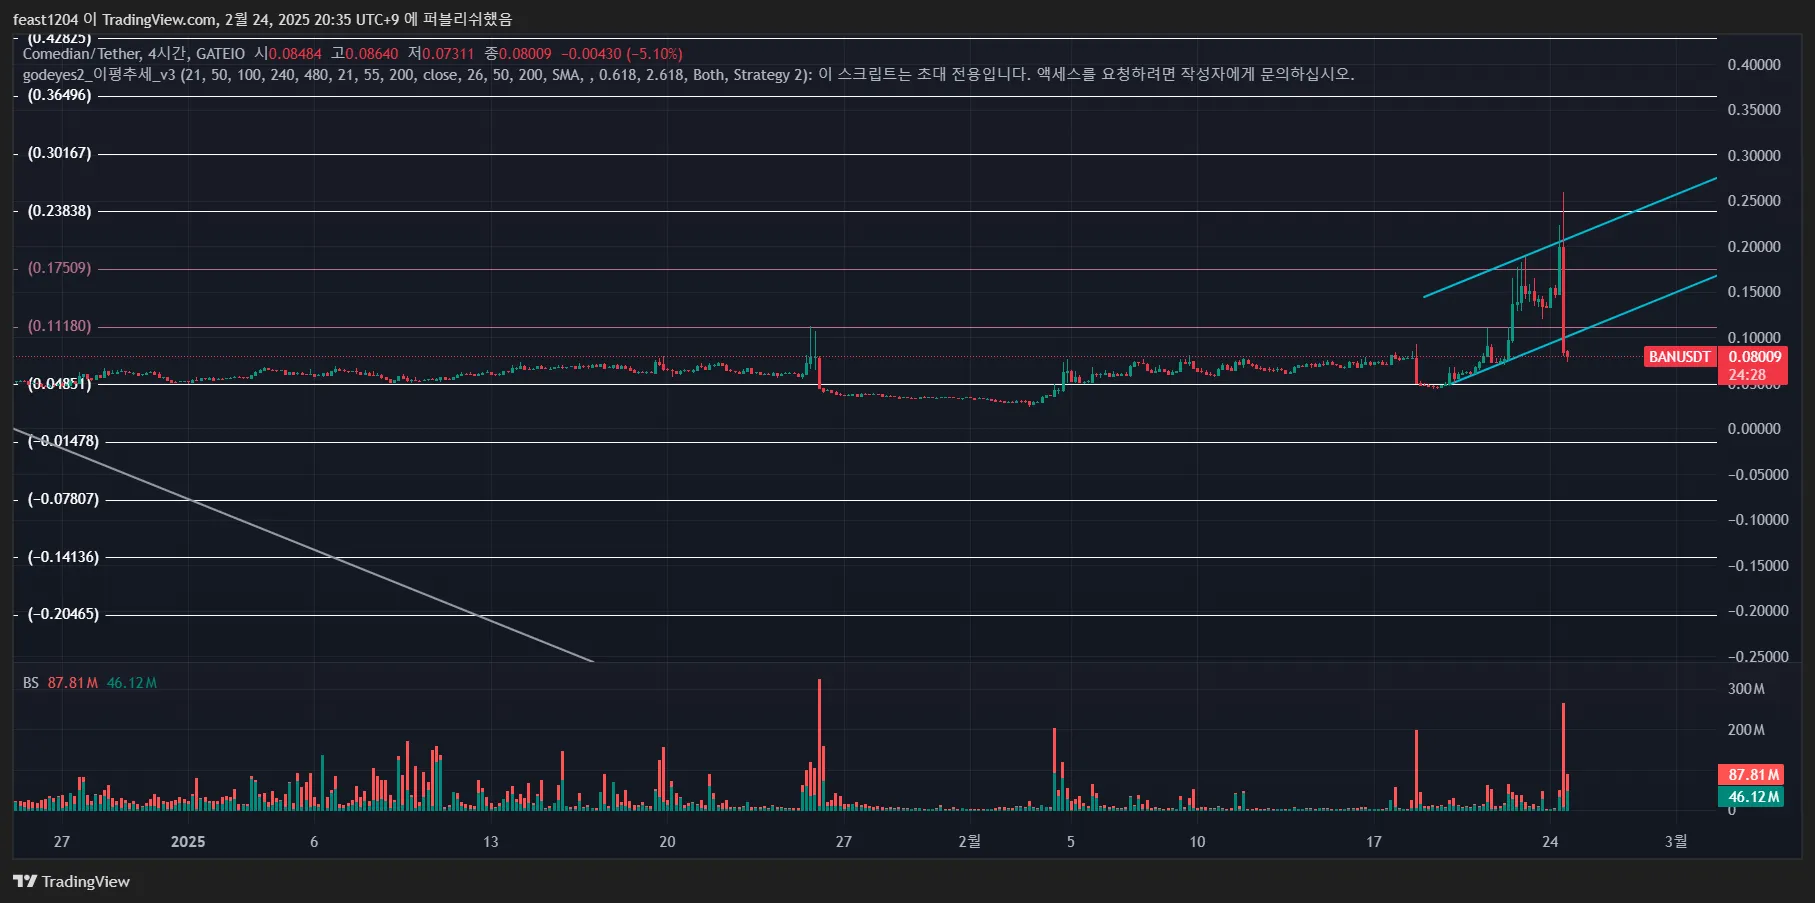Click the TradingView.com text in header
Viewport: 1815px width, 903px height.
pos(160,19)
